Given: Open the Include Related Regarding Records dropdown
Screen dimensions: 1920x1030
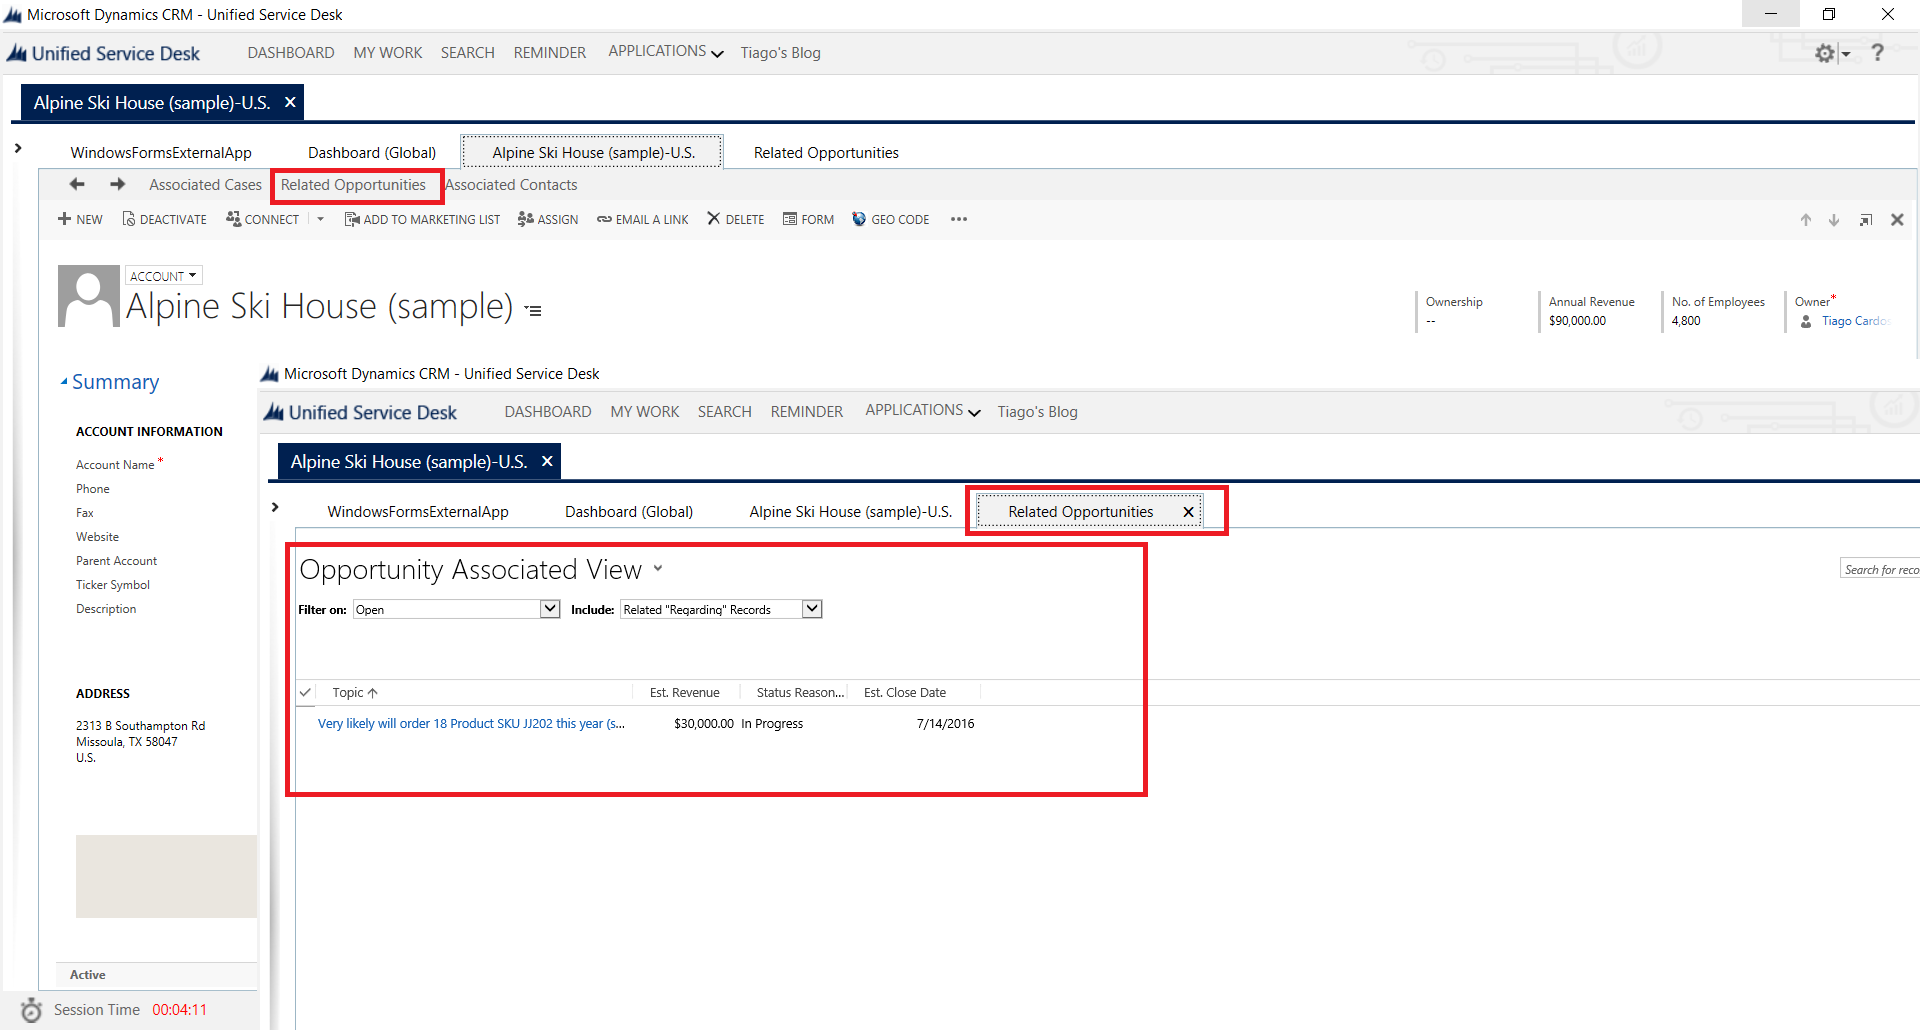Looking at the screenshot, I should [x=812, y=609].
